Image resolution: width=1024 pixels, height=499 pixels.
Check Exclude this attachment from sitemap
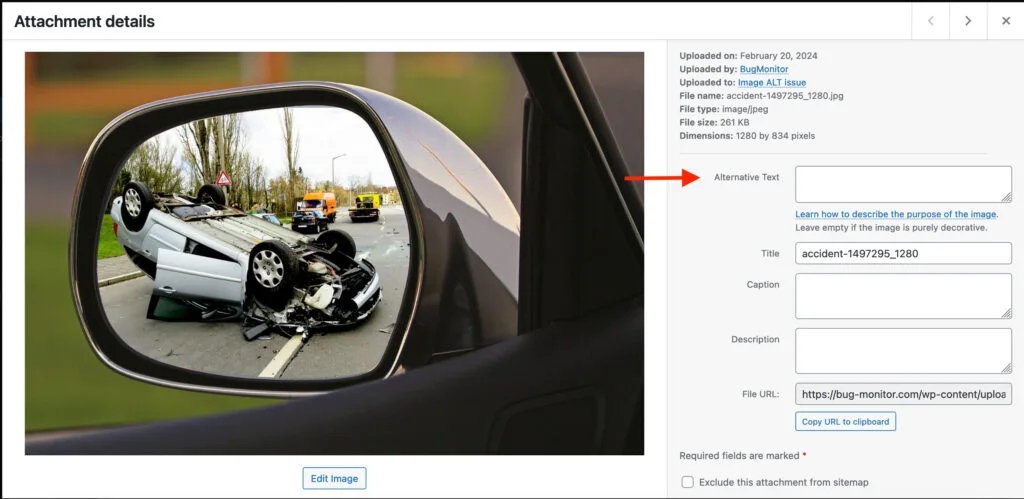[x=688, y=482]
